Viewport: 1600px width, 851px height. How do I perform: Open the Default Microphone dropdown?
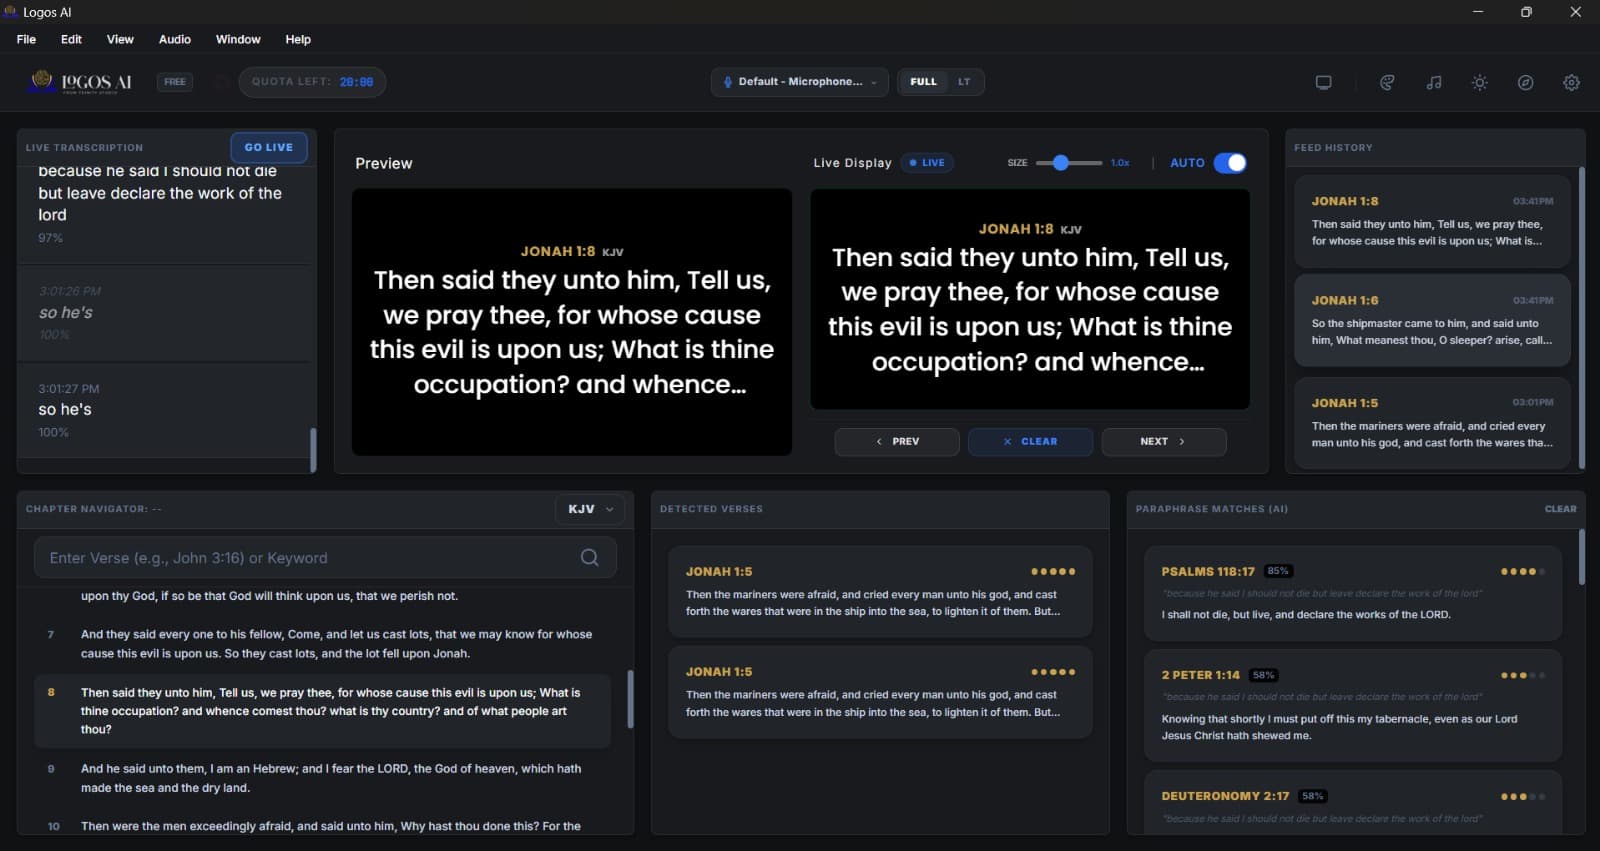pos(800,82)
